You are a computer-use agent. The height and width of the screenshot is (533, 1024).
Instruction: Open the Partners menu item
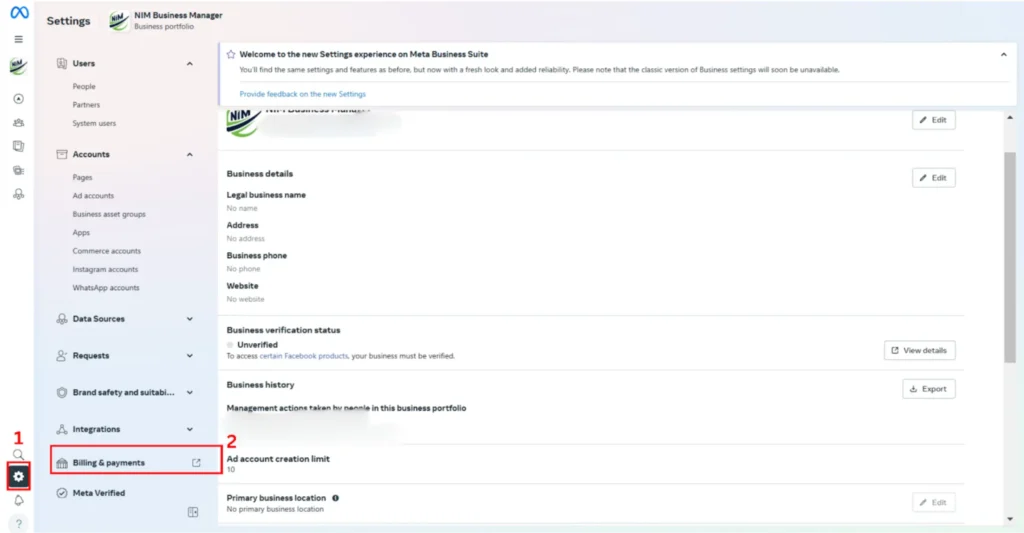point(86,105)
